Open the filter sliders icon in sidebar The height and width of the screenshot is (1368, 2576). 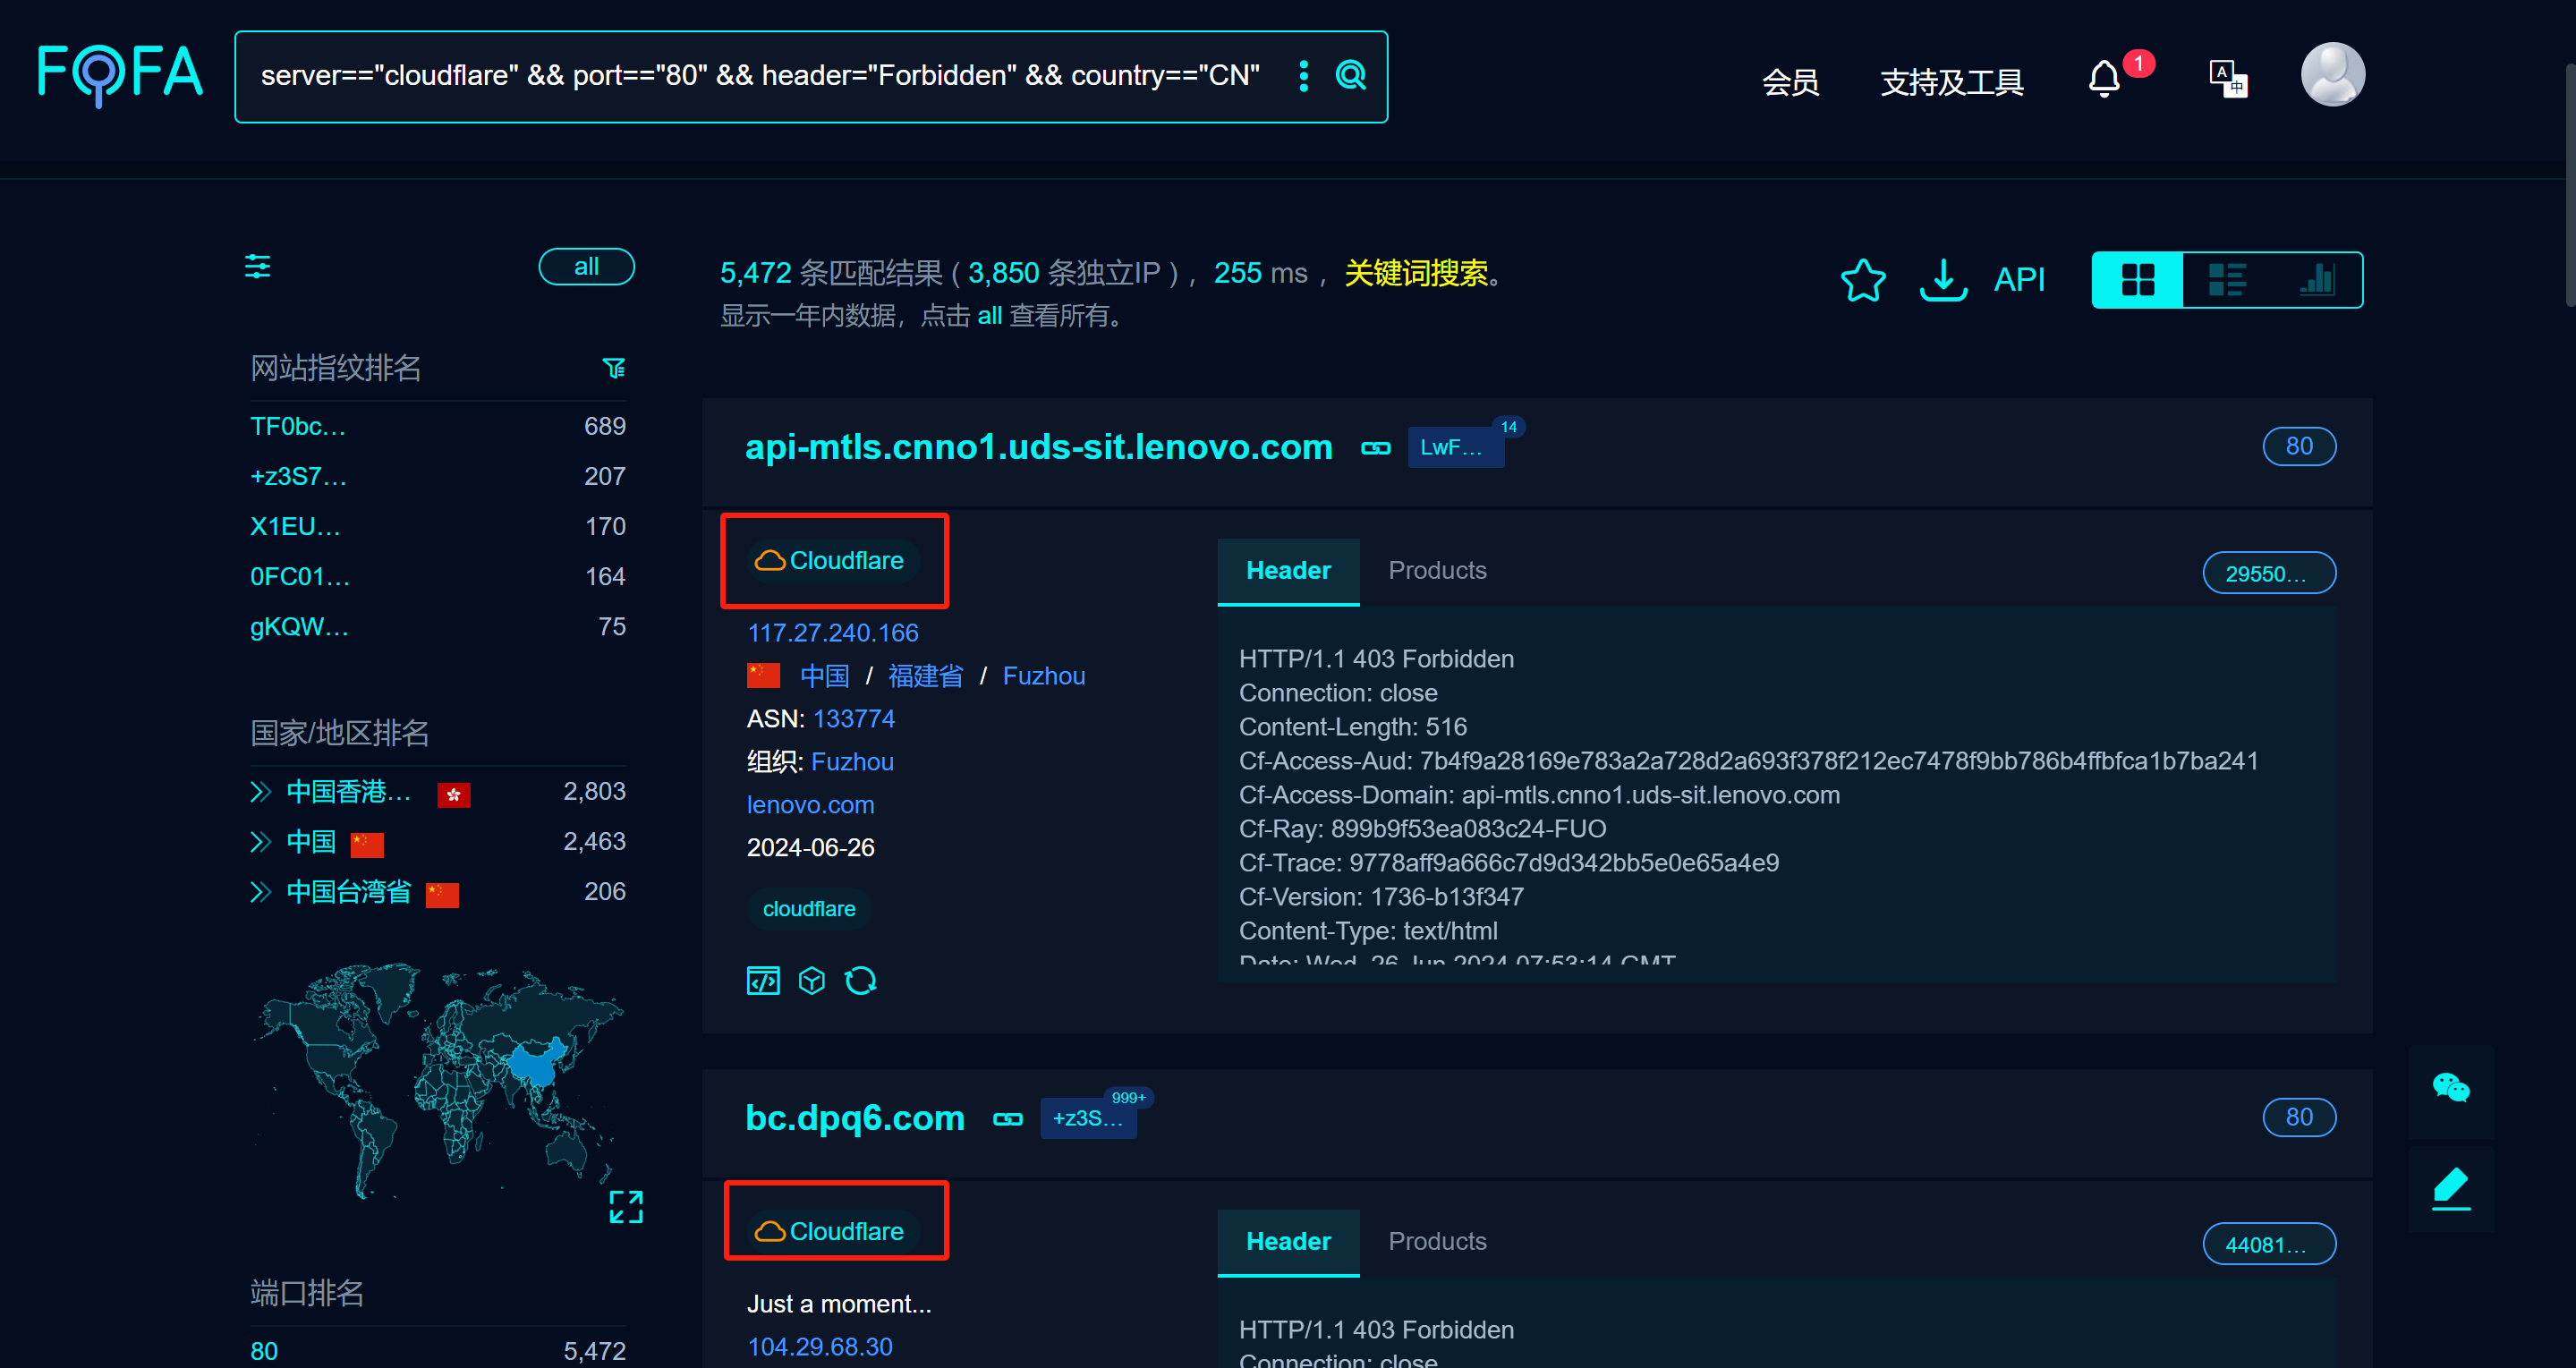tap(258, 267)
